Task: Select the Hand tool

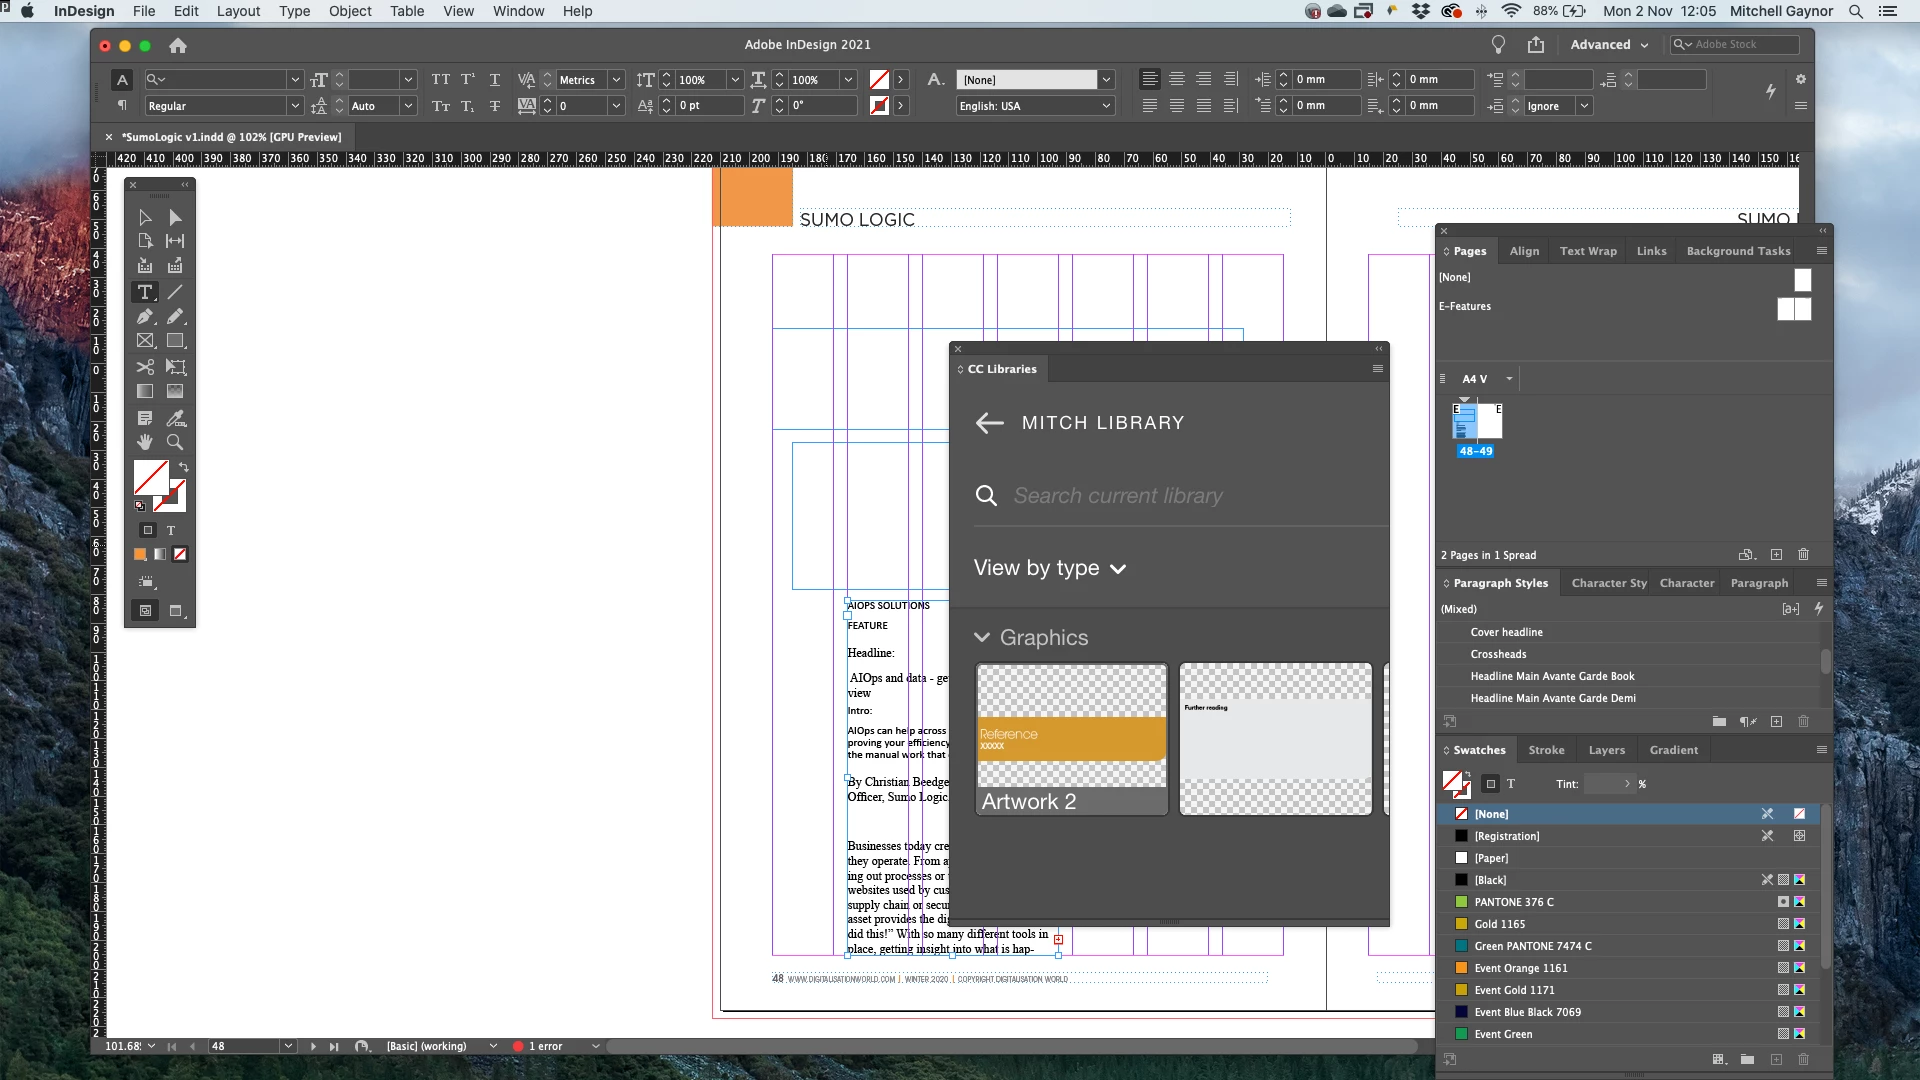Action: [x=145, y=442]
